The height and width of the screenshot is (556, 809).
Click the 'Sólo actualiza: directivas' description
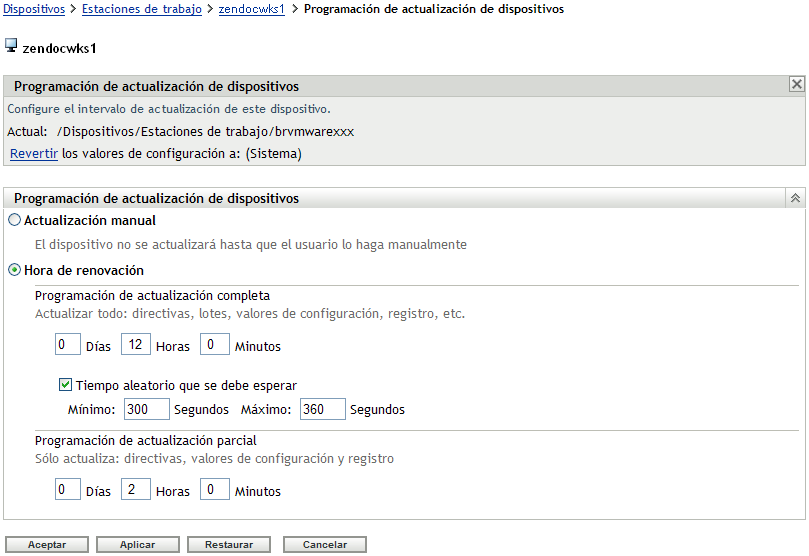214,459
